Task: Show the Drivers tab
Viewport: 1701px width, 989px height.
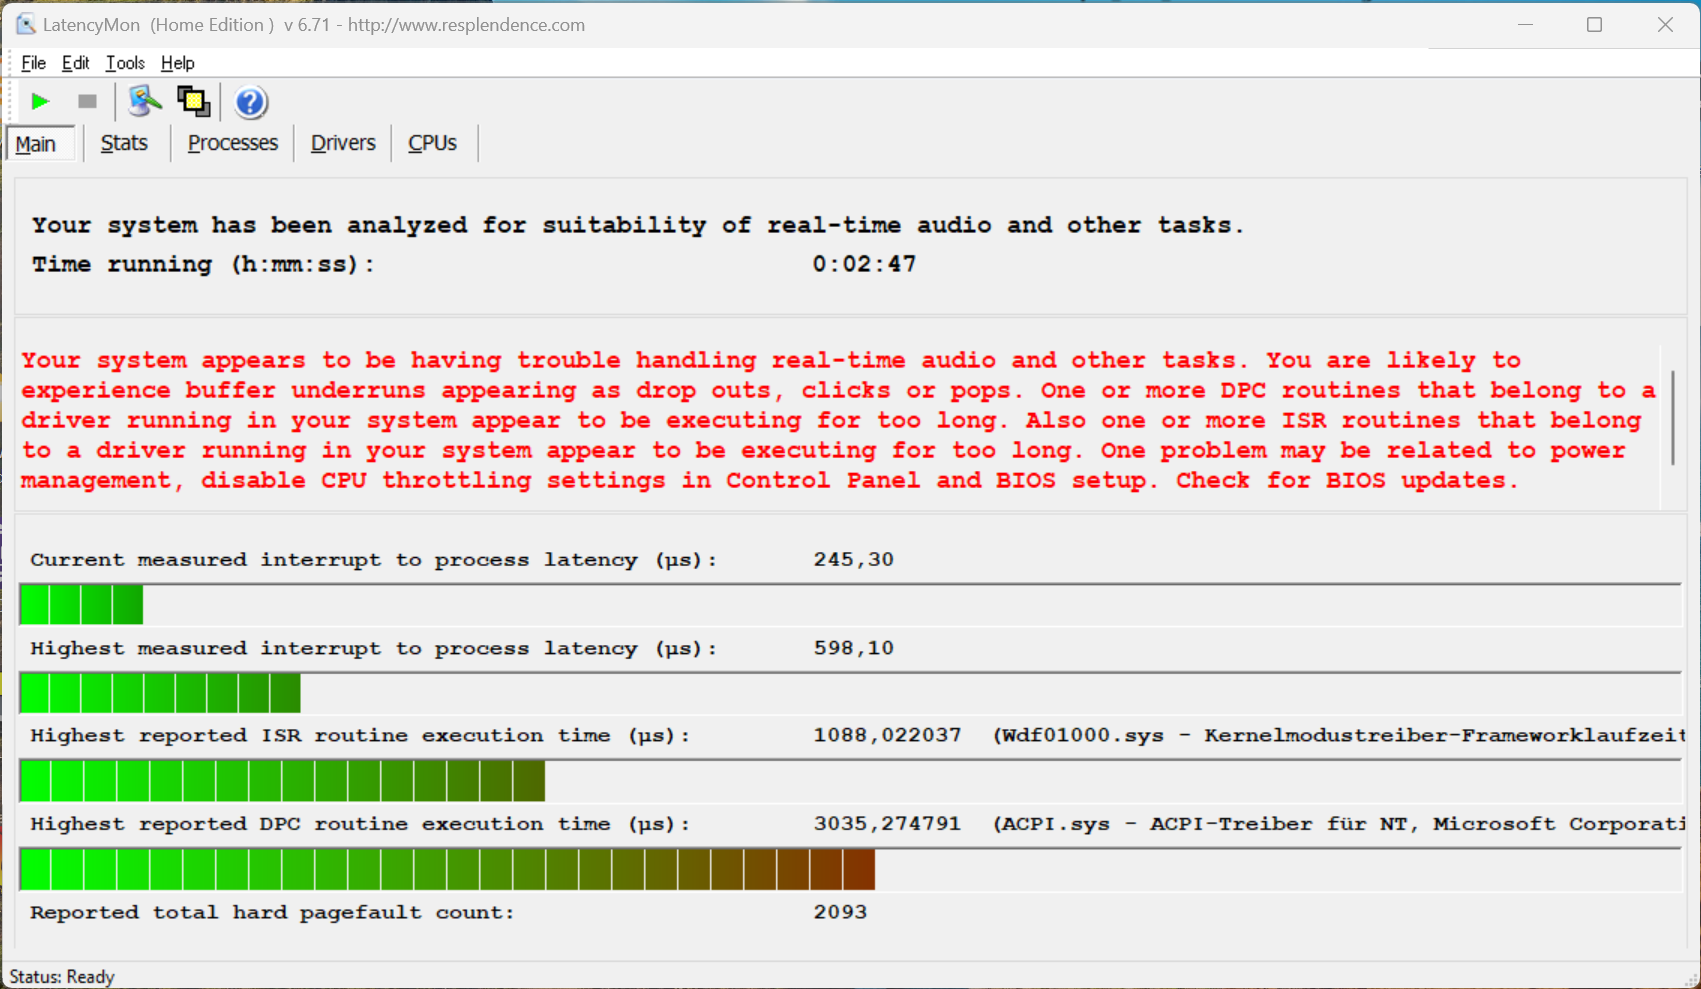Action: click(x=342, y=143)
